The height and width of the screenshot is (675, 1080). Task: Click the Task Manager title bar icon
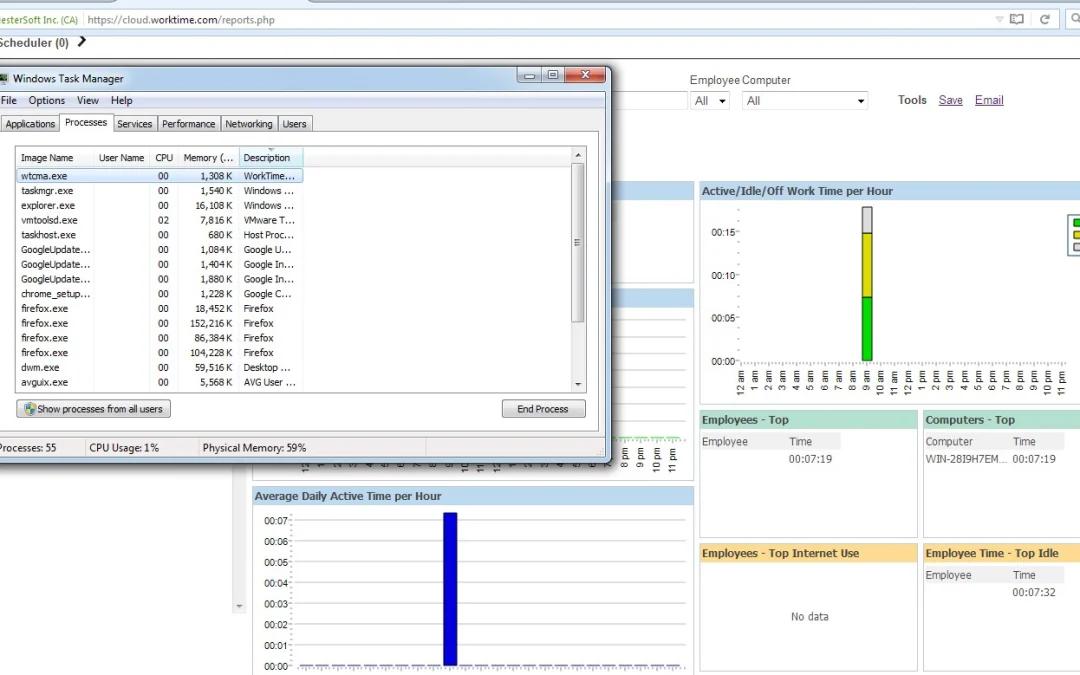(x=3, y=79)
